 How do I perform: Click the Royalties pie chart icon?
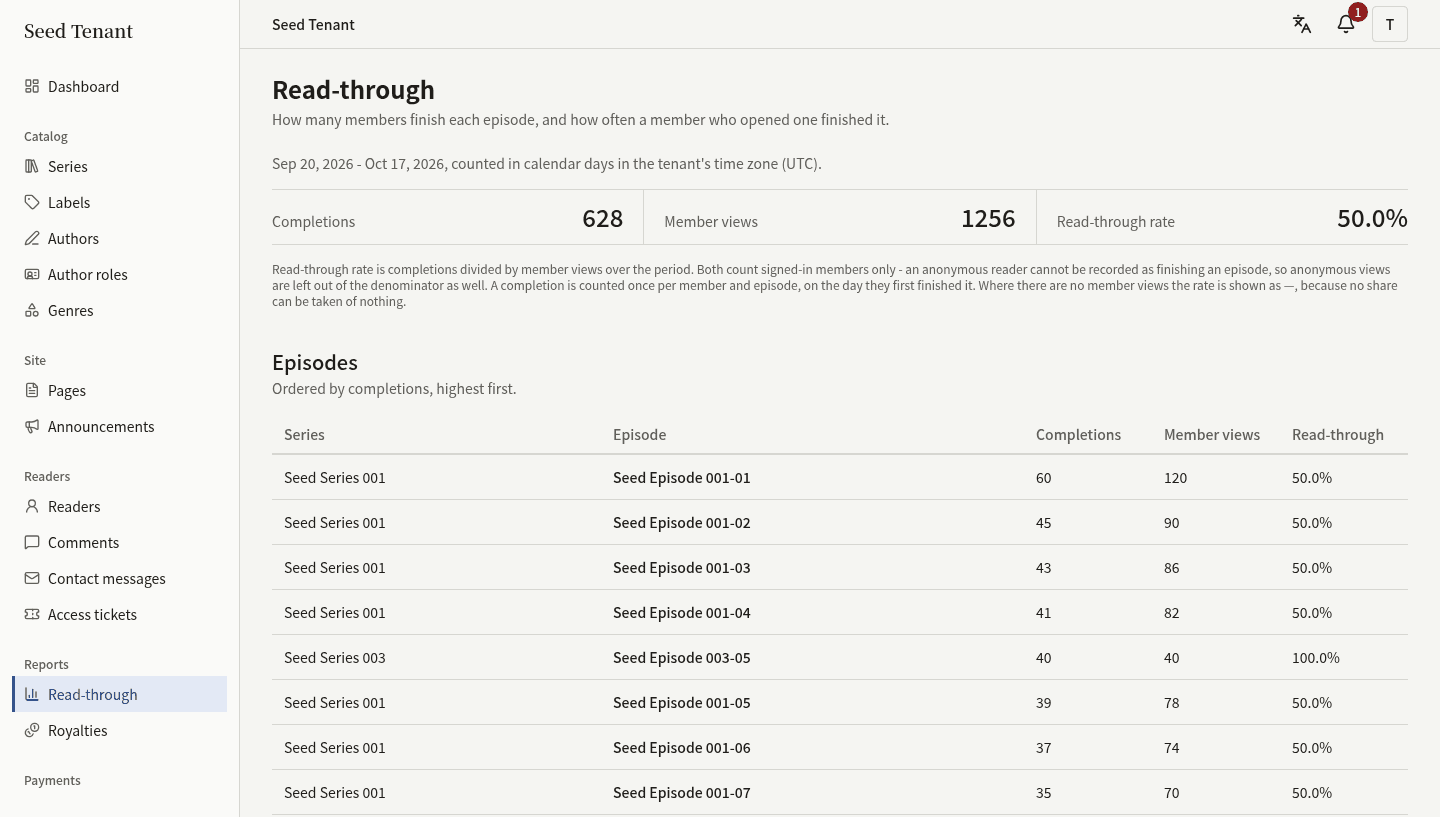point(32,730)
